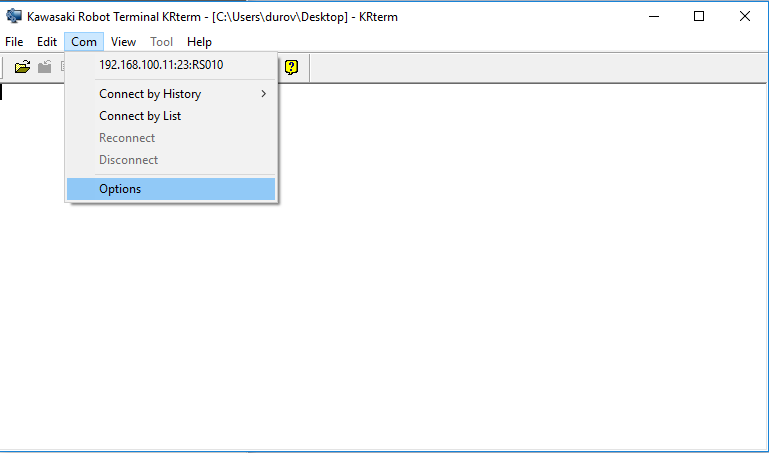Minimize the KRterm window
Image resolution: width=769 pixels, height=454 pixels.
coord(654,16)
